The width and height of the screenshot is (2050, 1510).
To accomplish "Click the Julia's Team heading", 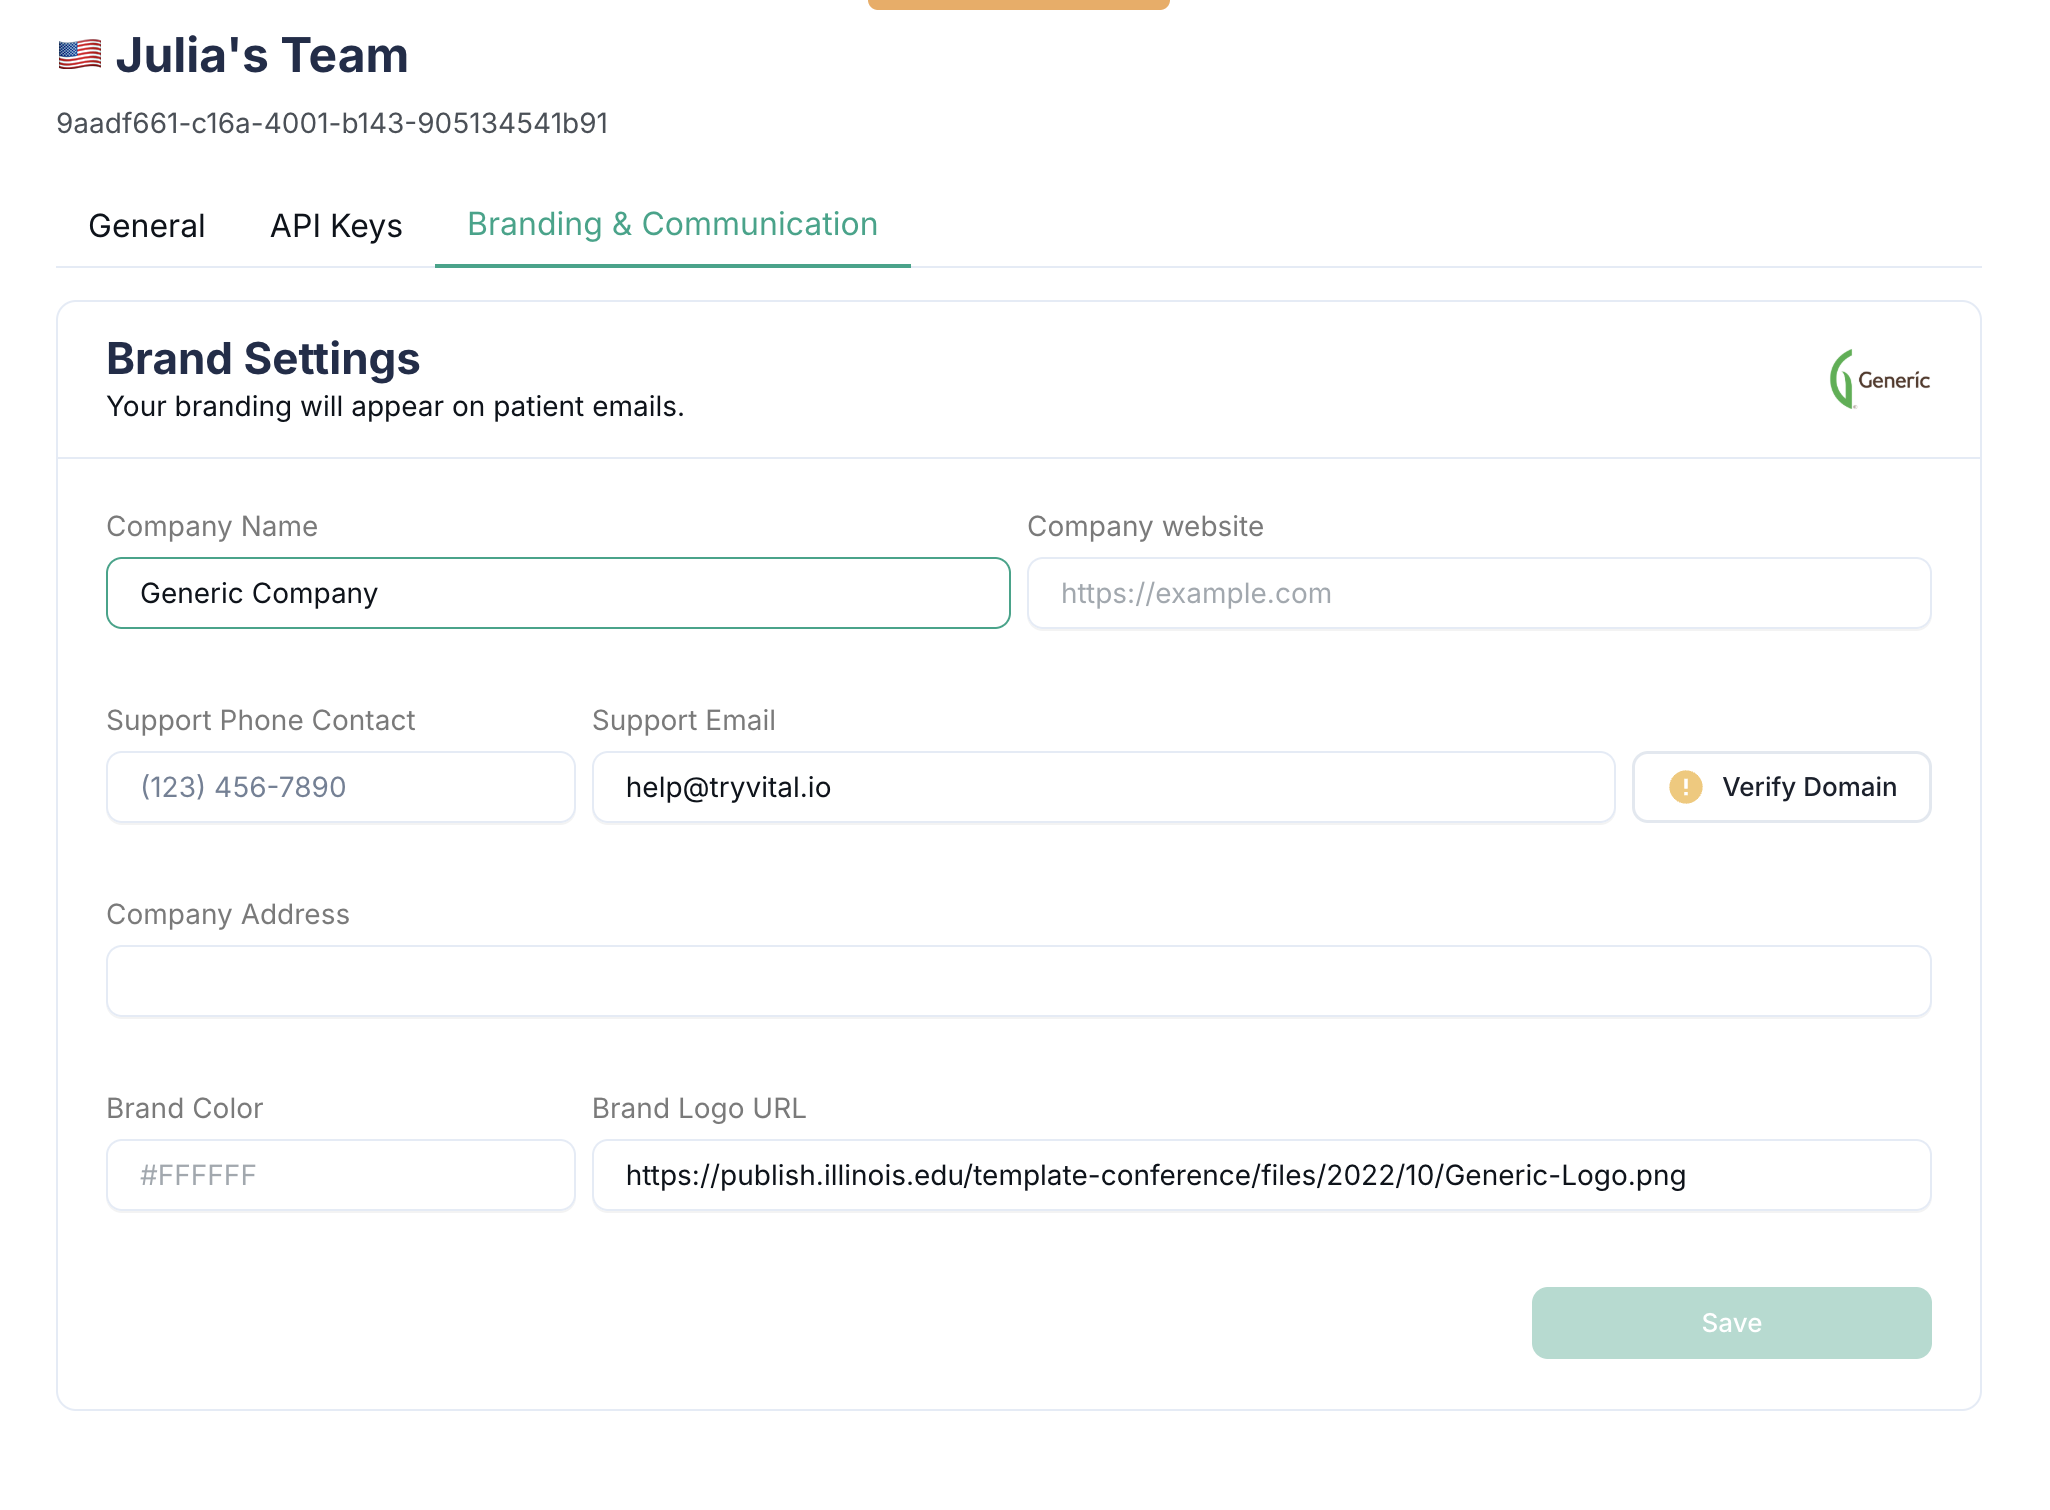I will tap(262, 55).
